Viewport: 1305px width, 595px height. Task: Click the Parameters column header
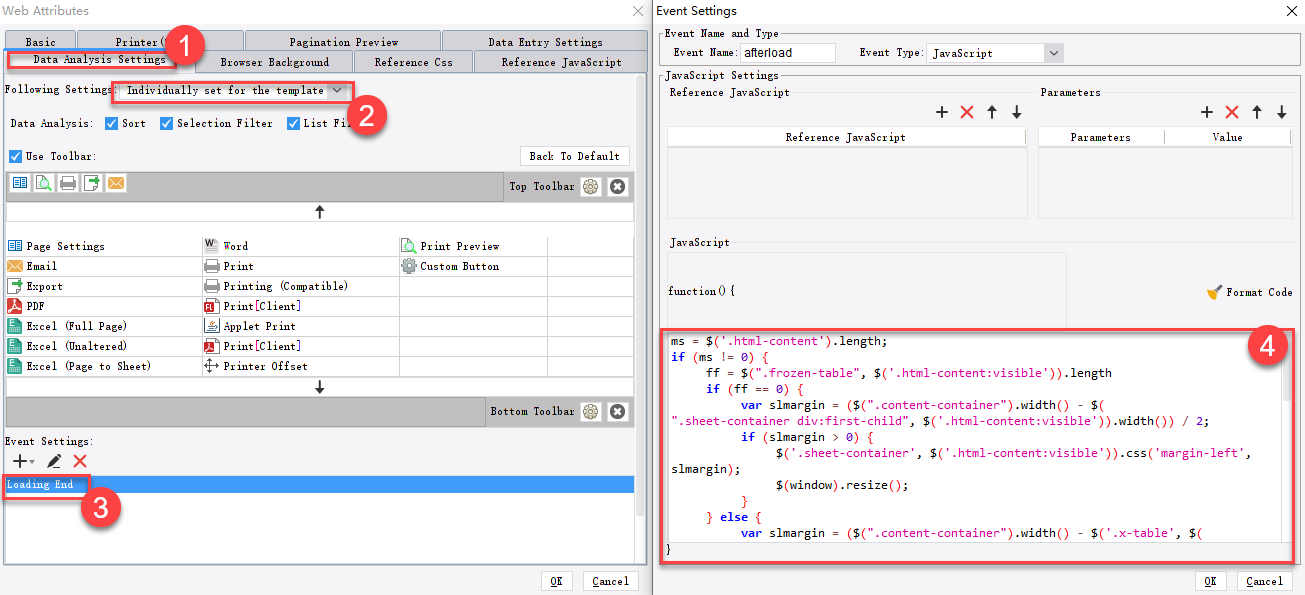coord(1101,137)
